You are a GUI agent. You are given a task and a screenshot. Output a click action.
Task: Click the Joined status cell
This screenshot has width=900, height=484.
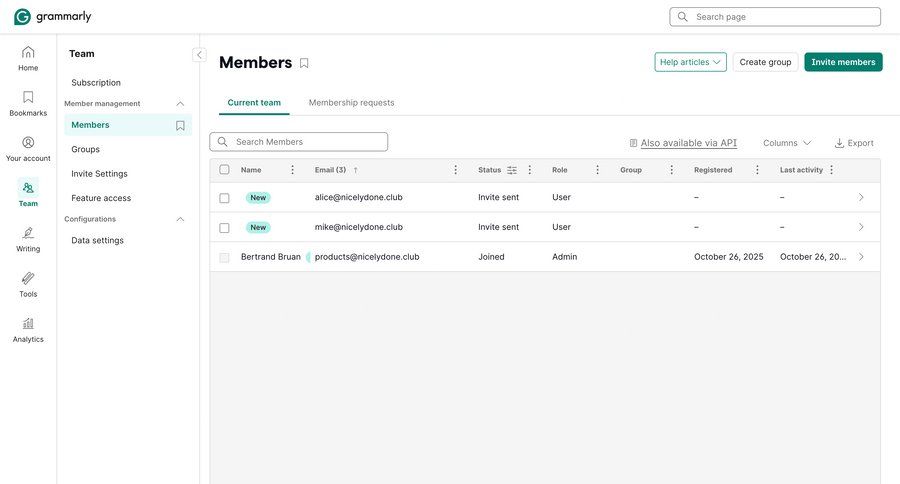tap(491, 257)
